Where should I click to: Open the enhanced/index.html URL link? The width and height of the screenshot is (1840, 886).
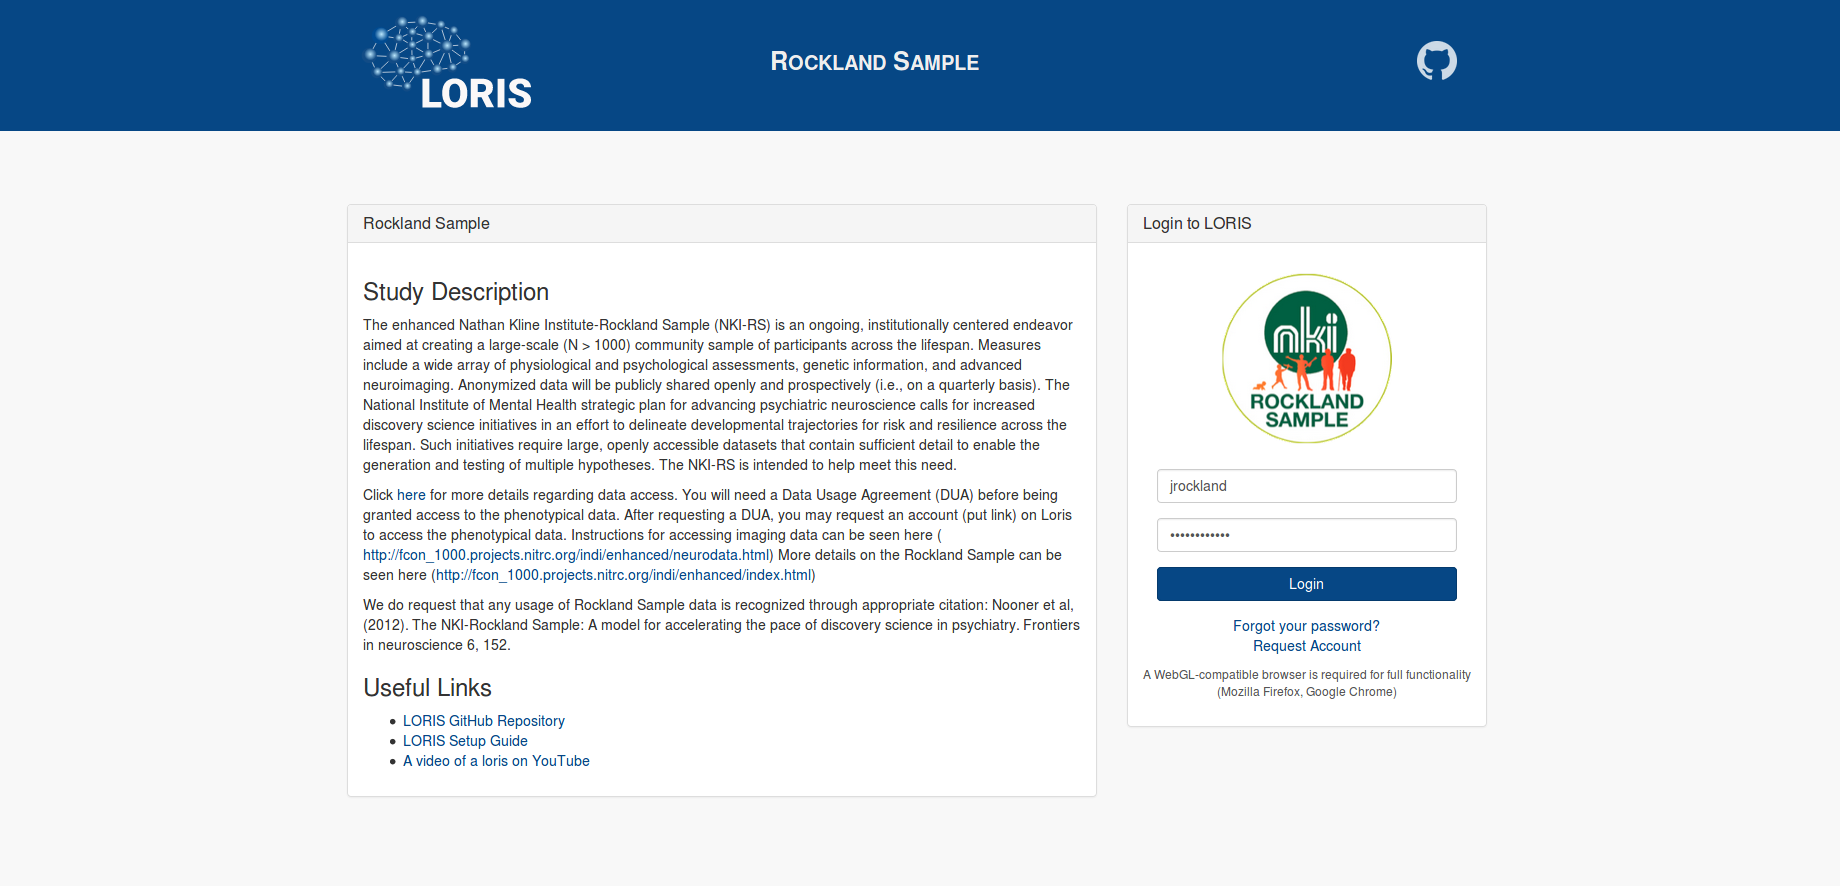[625, 575]
